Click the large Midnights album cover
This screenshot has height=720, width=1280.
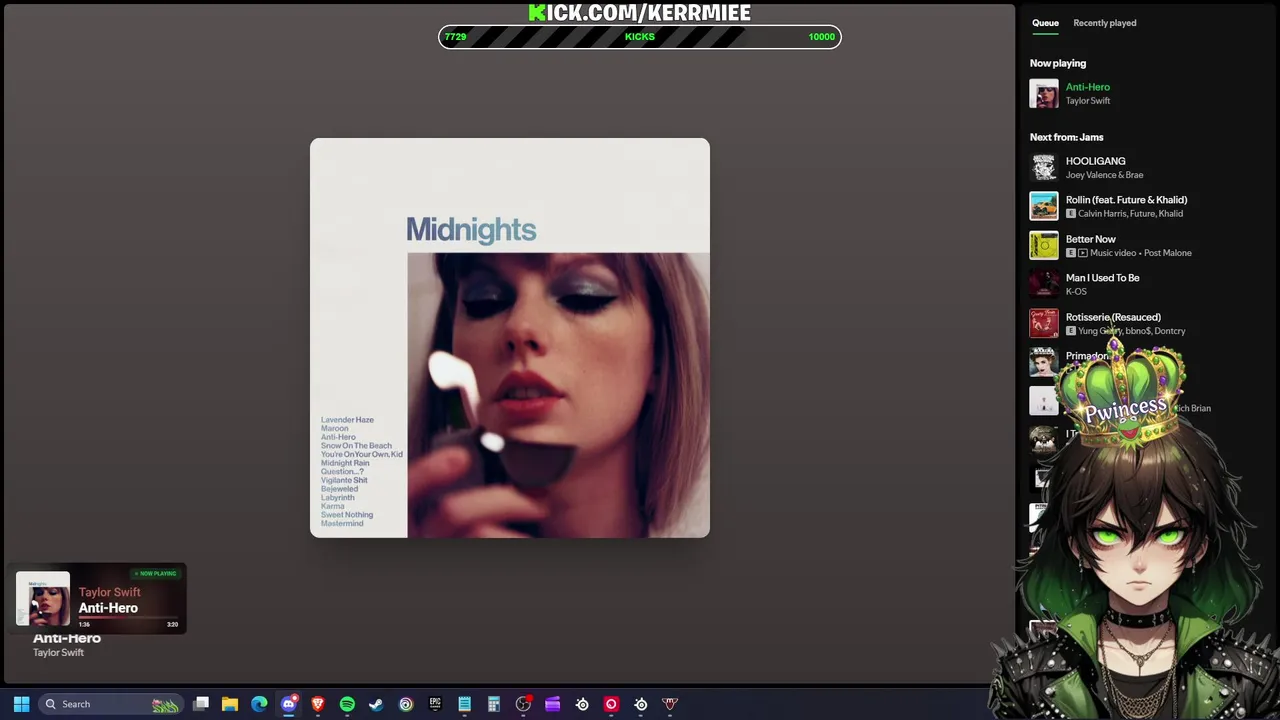coord(510,338)
